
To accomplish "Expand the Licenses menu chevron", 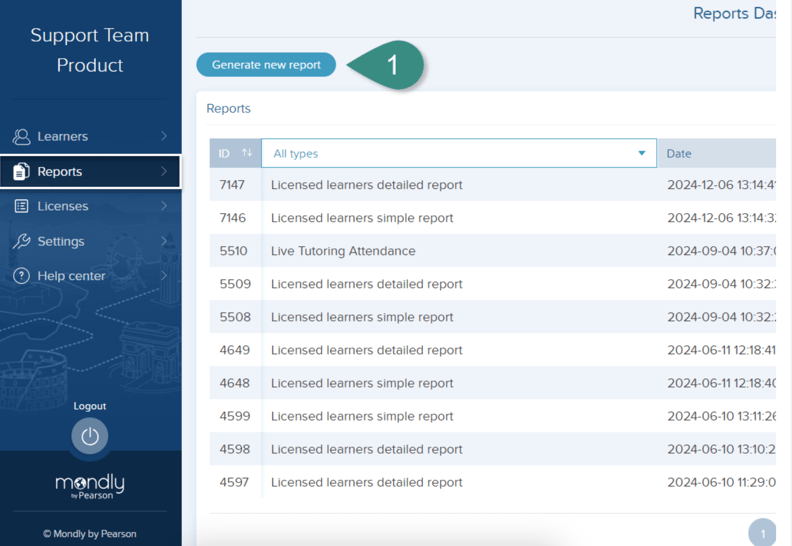I will 164,206.
